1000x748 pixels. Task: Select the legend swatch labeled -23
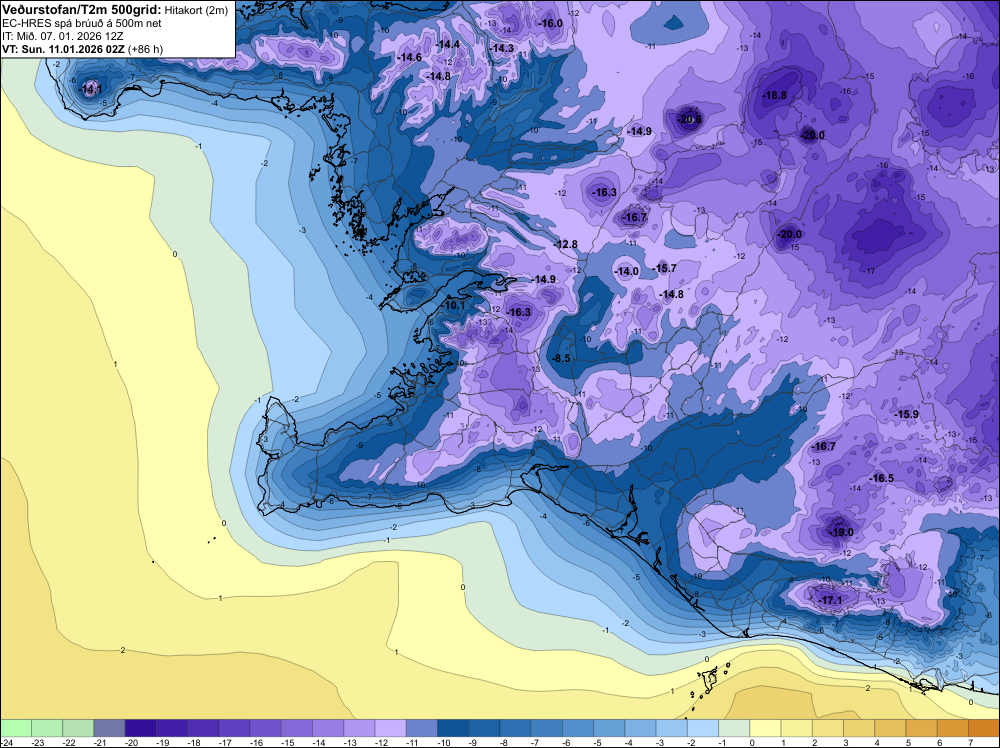[47, 728]
